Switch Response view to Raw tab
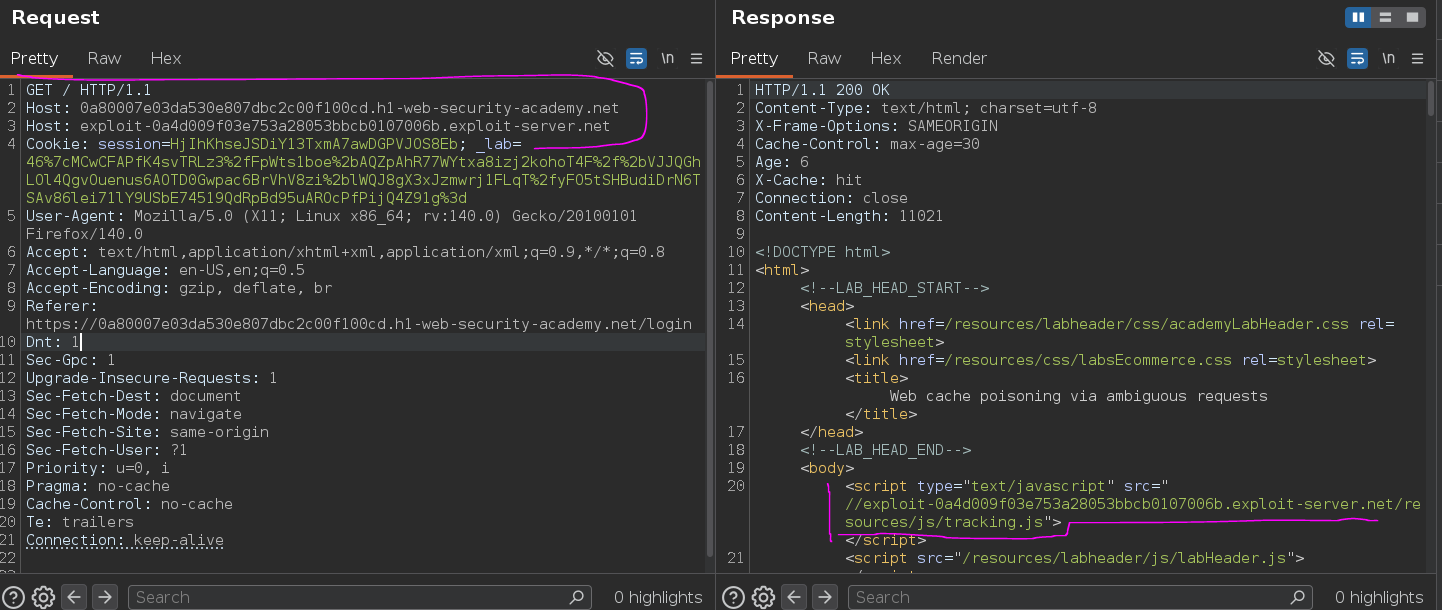This screenshot has width=1442, height=610. tap(824, 58)
